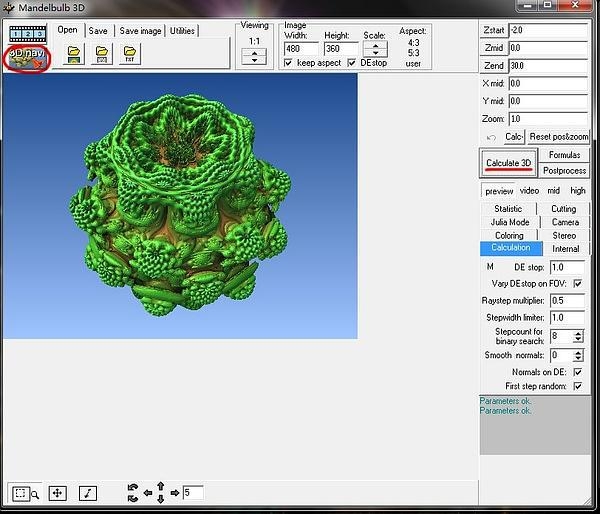The height and width of the screenshot is (514, 600).
Task: Select the high quality preset tab
Action: tap(578, 190)
